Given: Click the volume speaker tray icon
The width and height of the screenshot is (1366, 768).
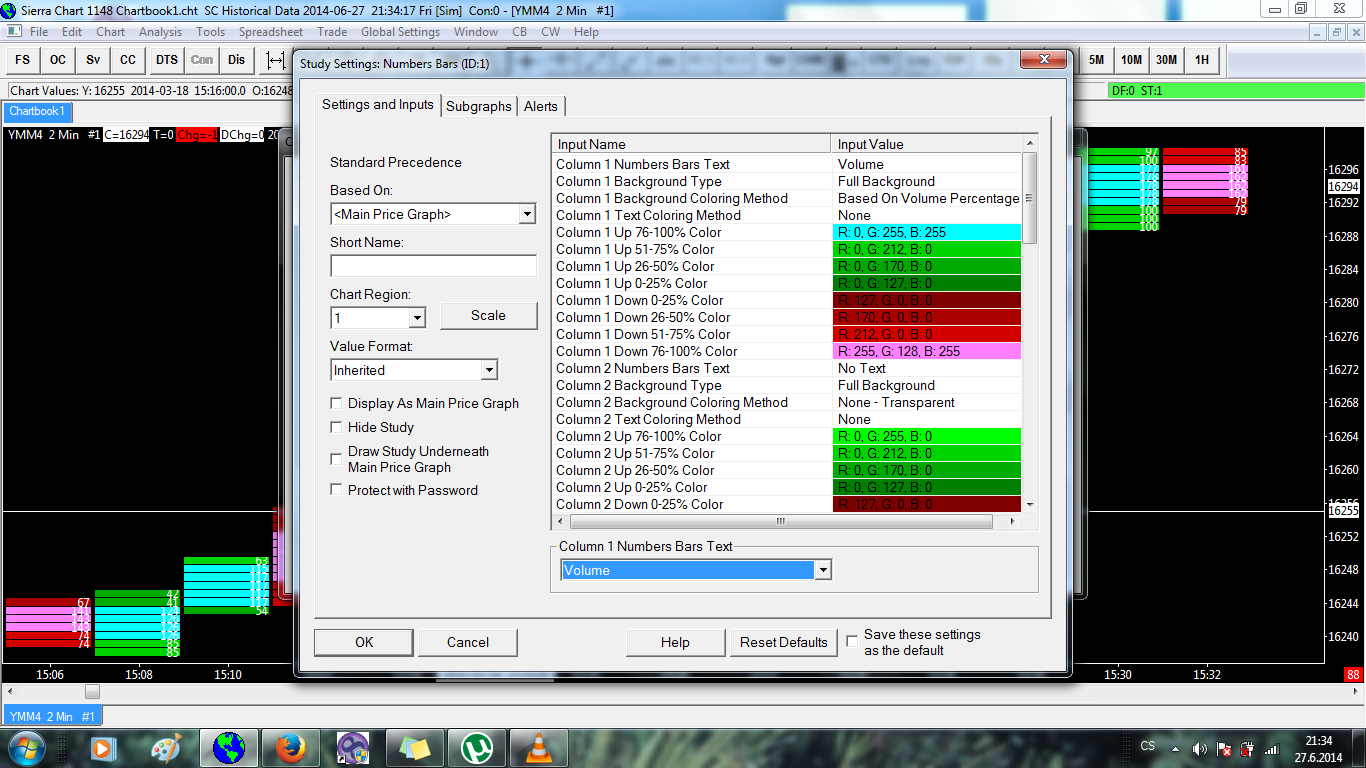Looking at the screenshot, I should coord(1200,748).
